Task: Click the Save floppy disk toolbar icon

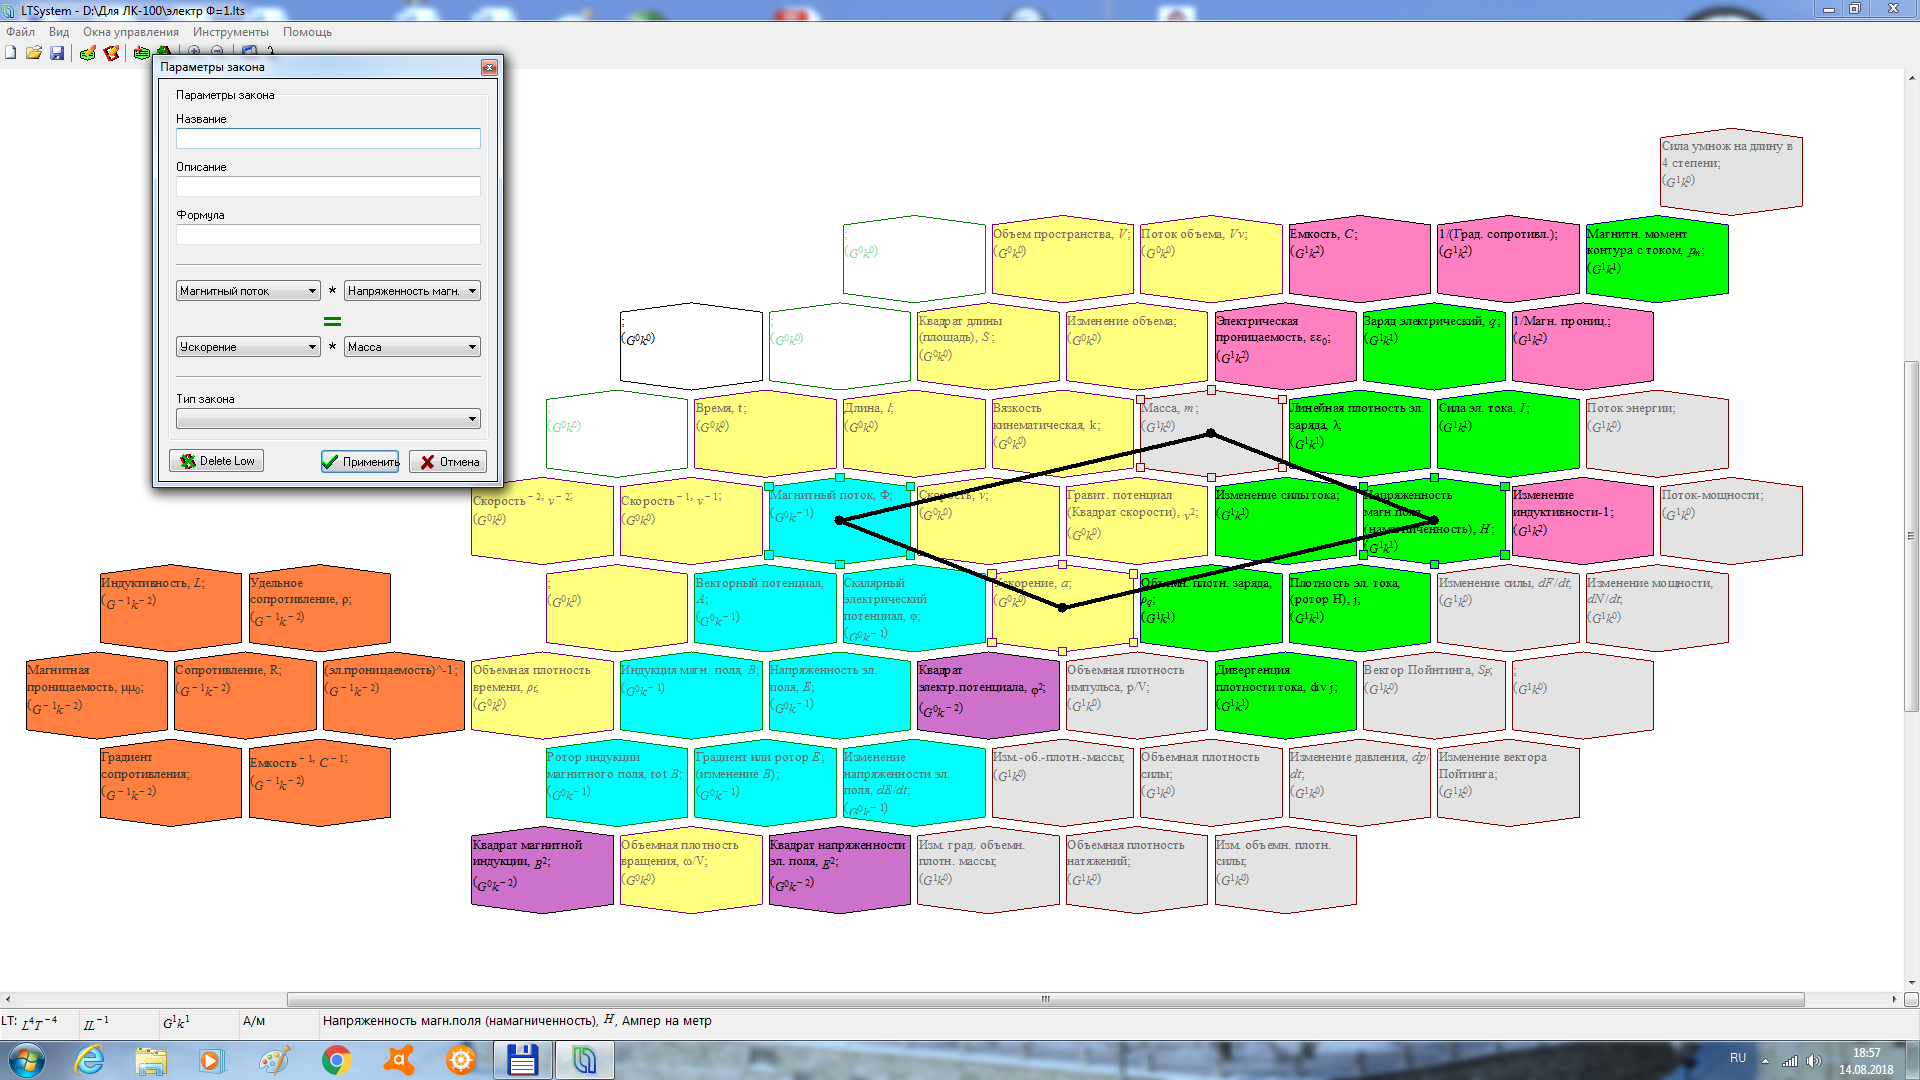Action: [57, 52]
